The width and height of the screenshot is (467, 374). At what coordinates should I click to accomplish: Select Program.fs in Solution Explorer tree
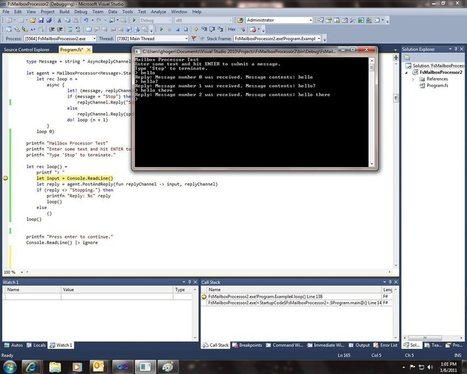tap(437, 86)
